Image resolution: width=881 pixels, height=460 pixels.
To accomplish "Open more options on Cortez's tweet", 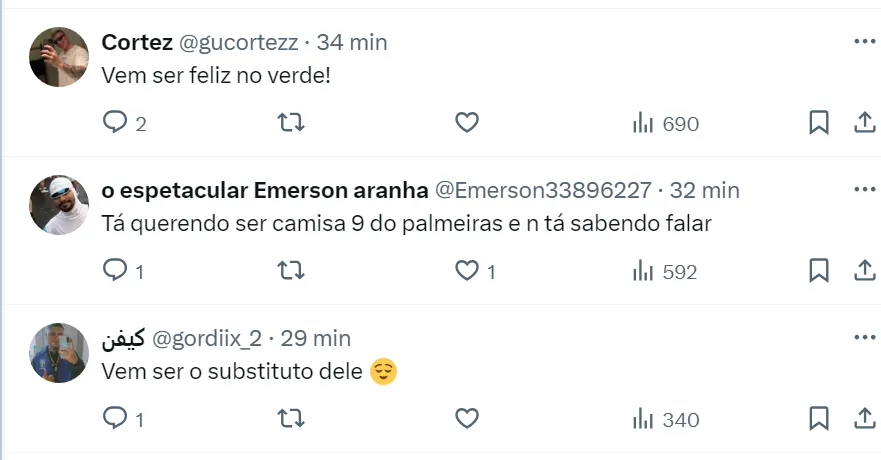I will tap(864, 42).
